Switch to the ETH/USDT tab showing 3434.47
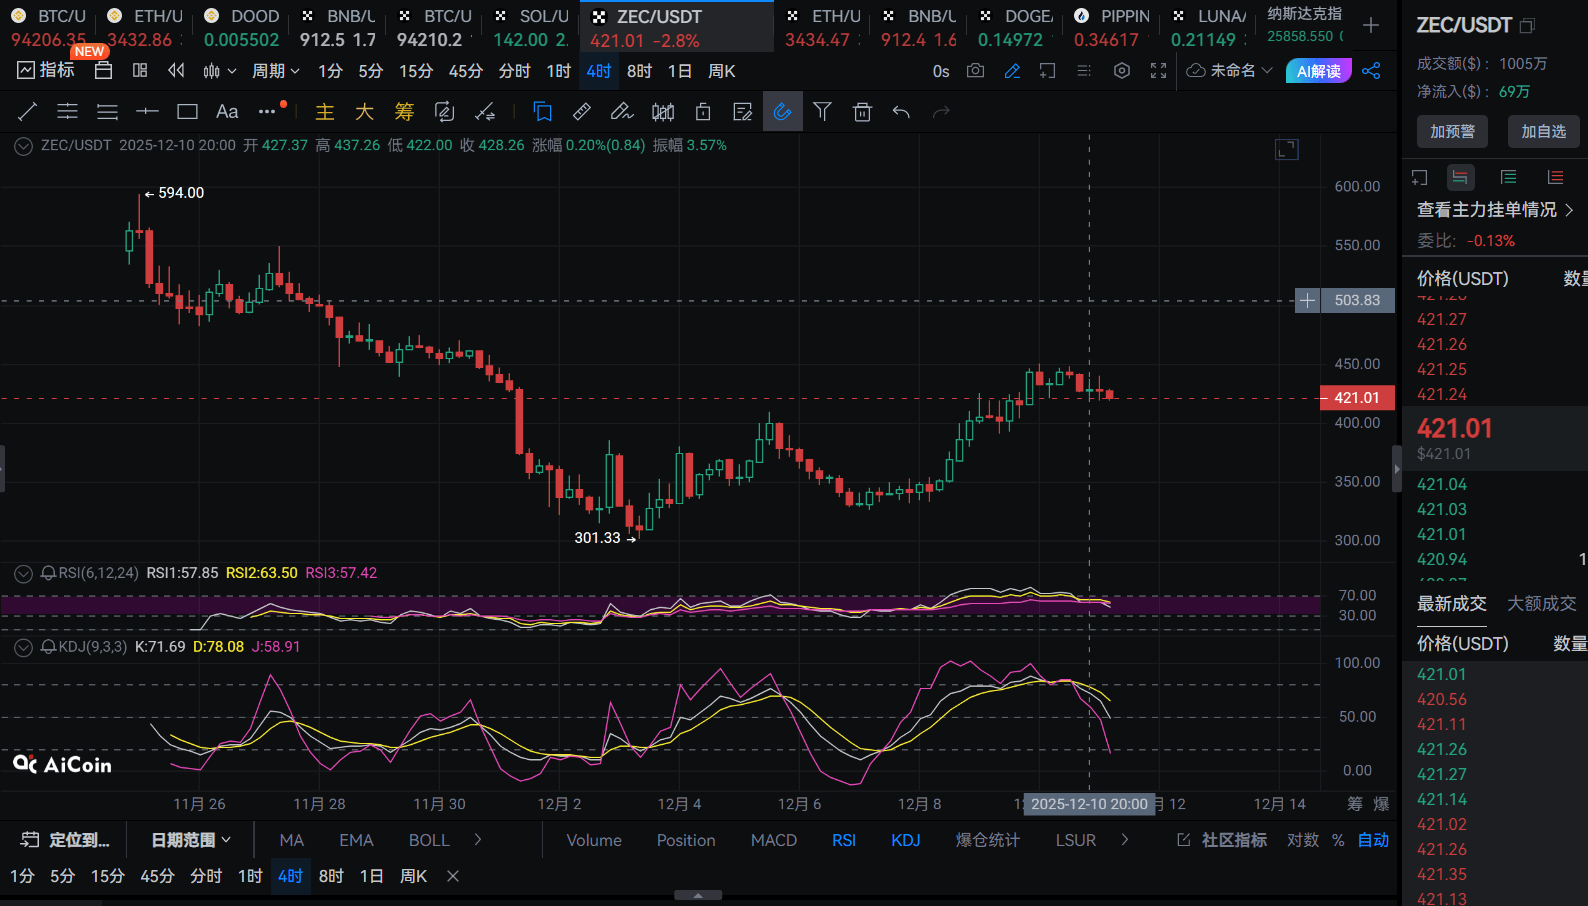The image size is (1588, 906). point(823,27)
